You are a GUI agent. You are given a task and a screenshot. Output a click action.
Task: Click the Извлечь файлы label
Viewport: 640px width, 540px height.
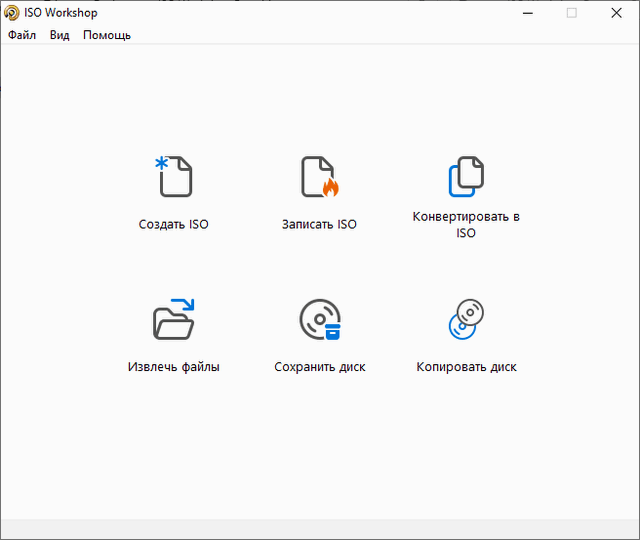174,367
